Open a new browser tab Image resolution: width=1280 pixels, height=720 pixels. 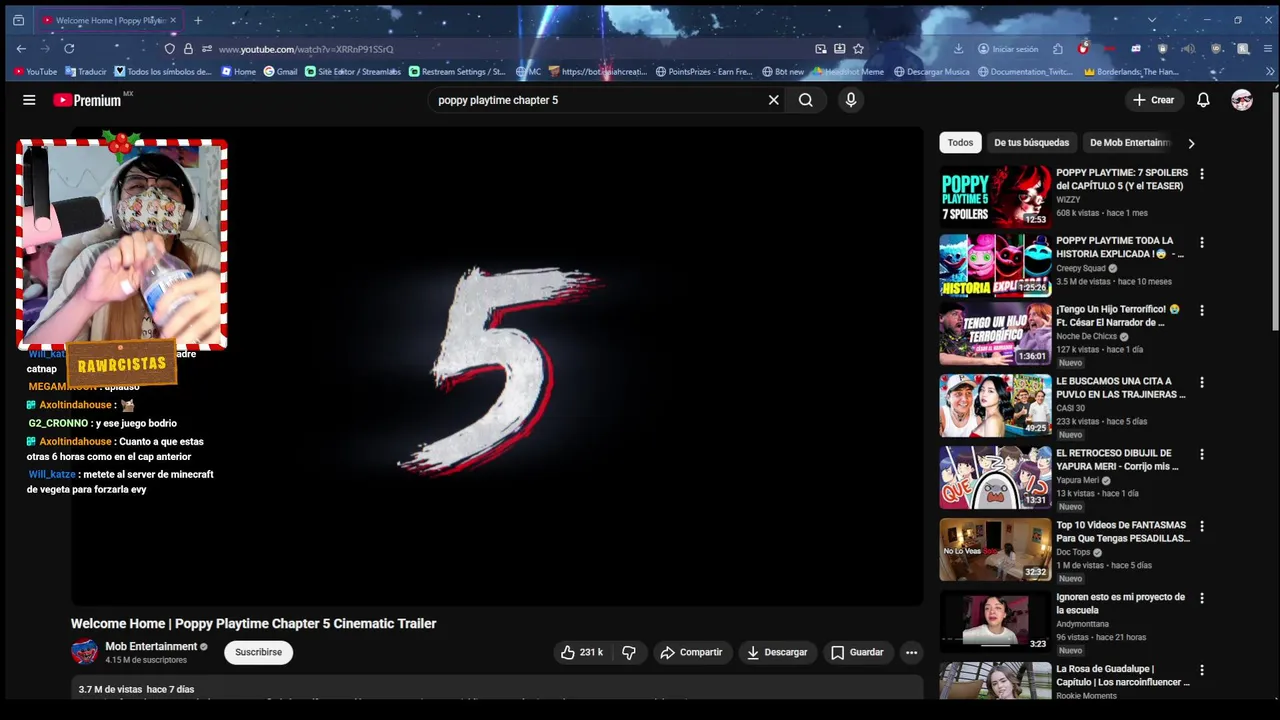pos(198,20)
